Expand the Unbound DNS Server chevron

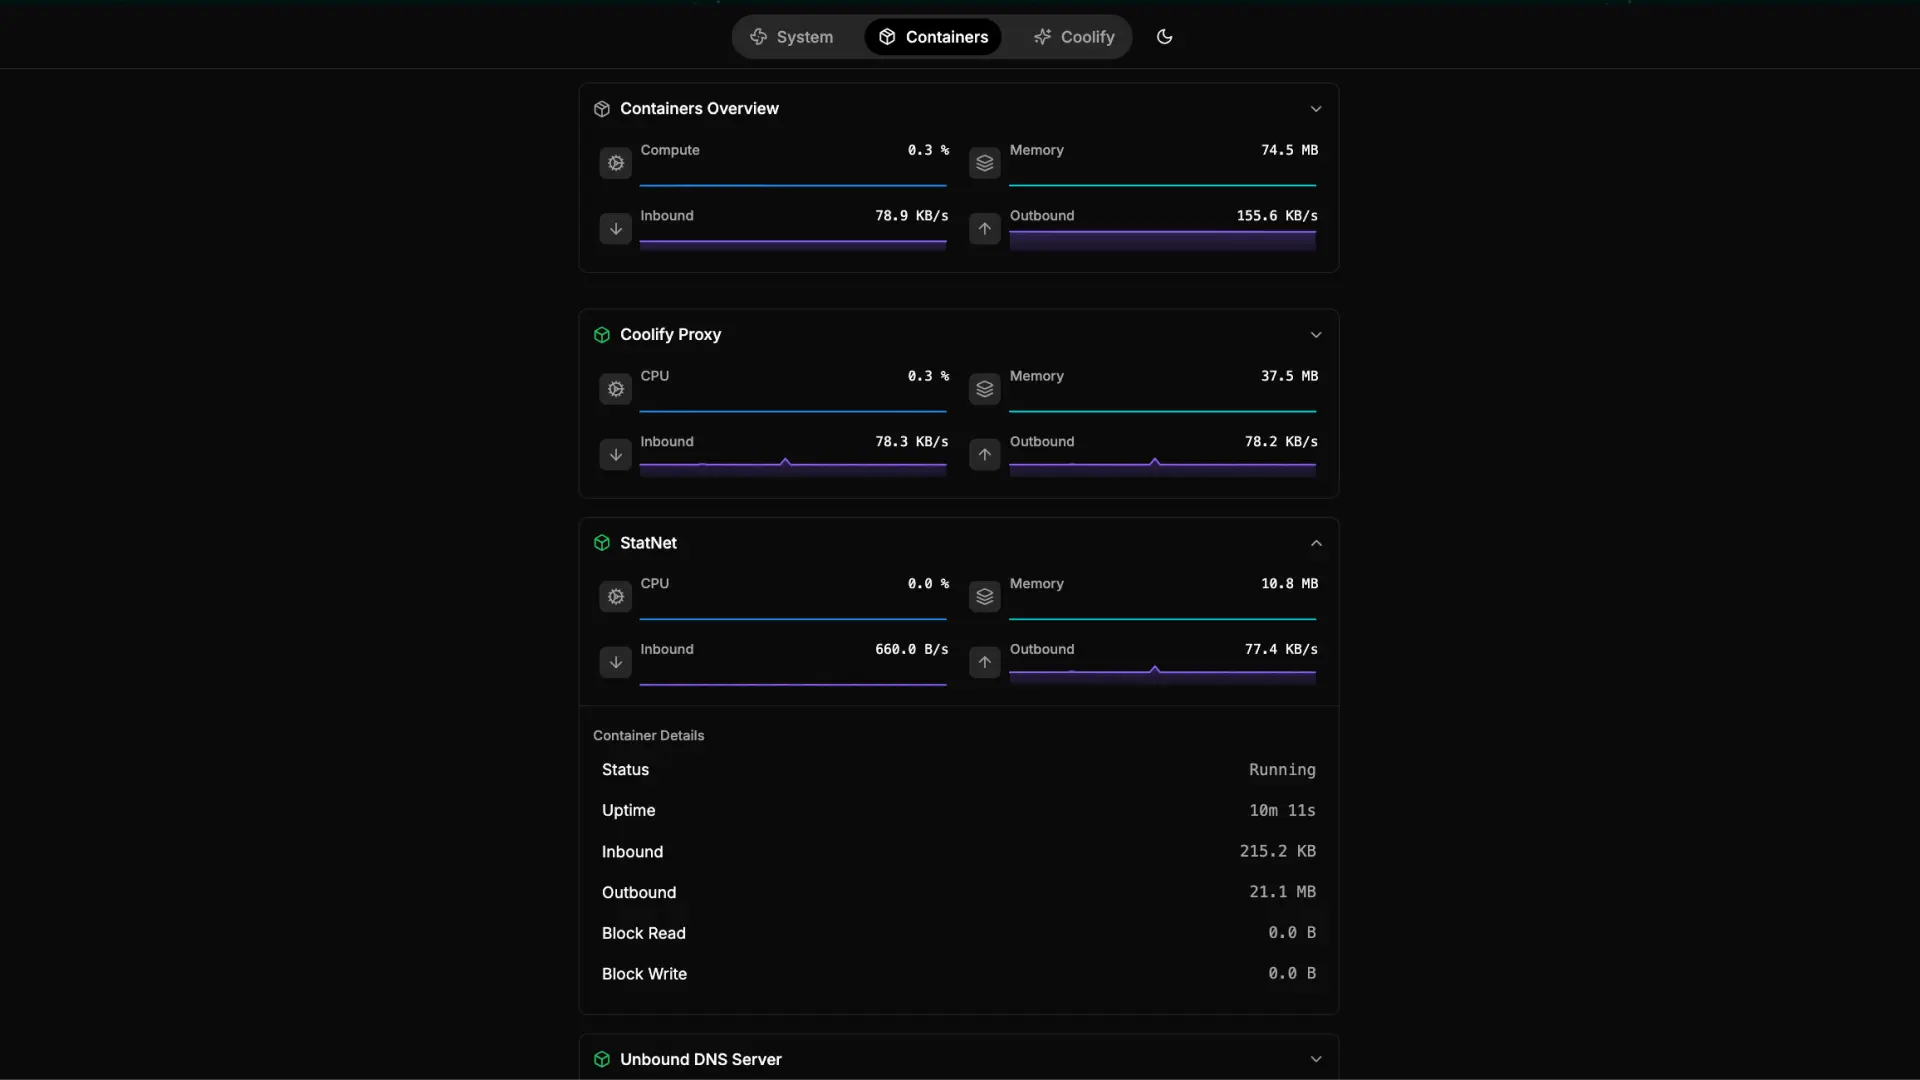(1315, 1059)
